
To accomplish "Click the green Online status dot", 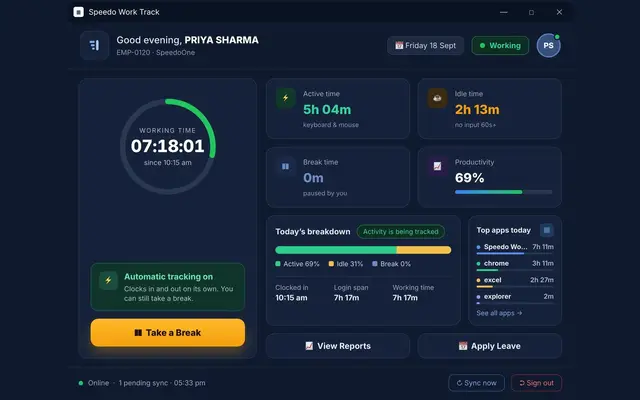I will [x=81, y=383].
